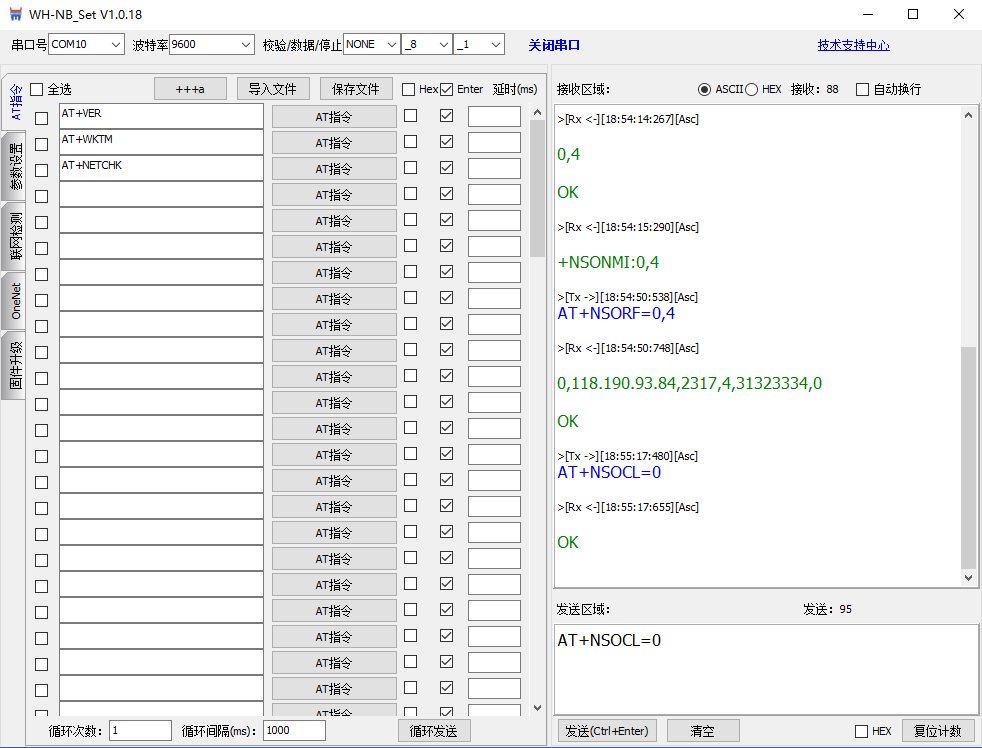Check the 全选 select-all checkbox

point(37,90)
